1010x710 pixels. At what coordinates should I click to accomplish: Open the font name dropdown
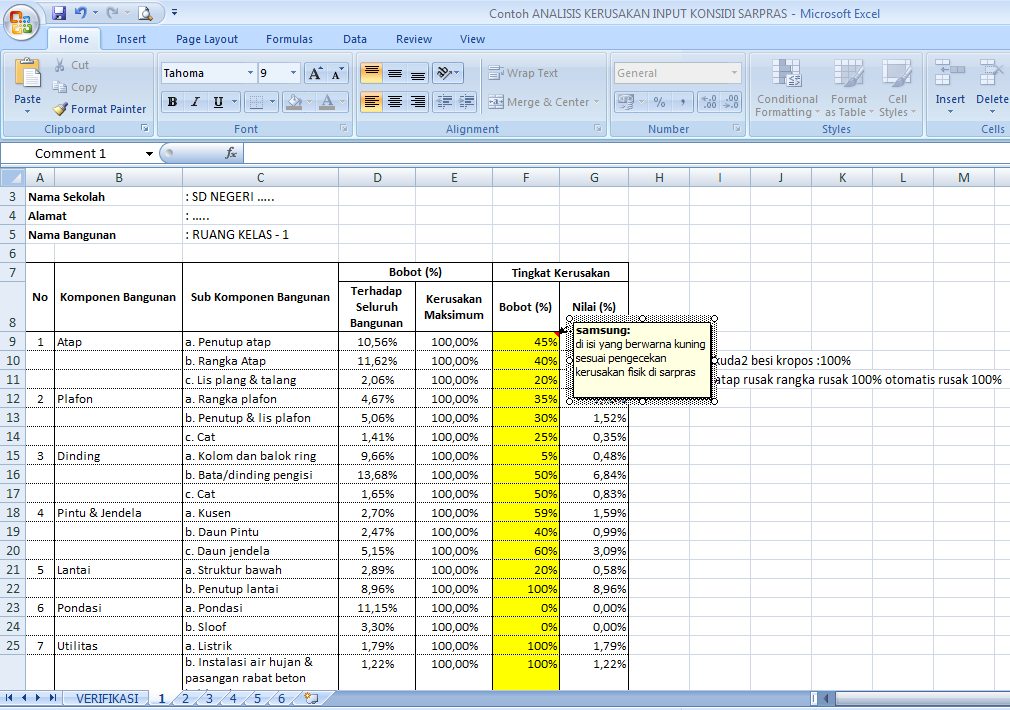(x=248, y=72)
